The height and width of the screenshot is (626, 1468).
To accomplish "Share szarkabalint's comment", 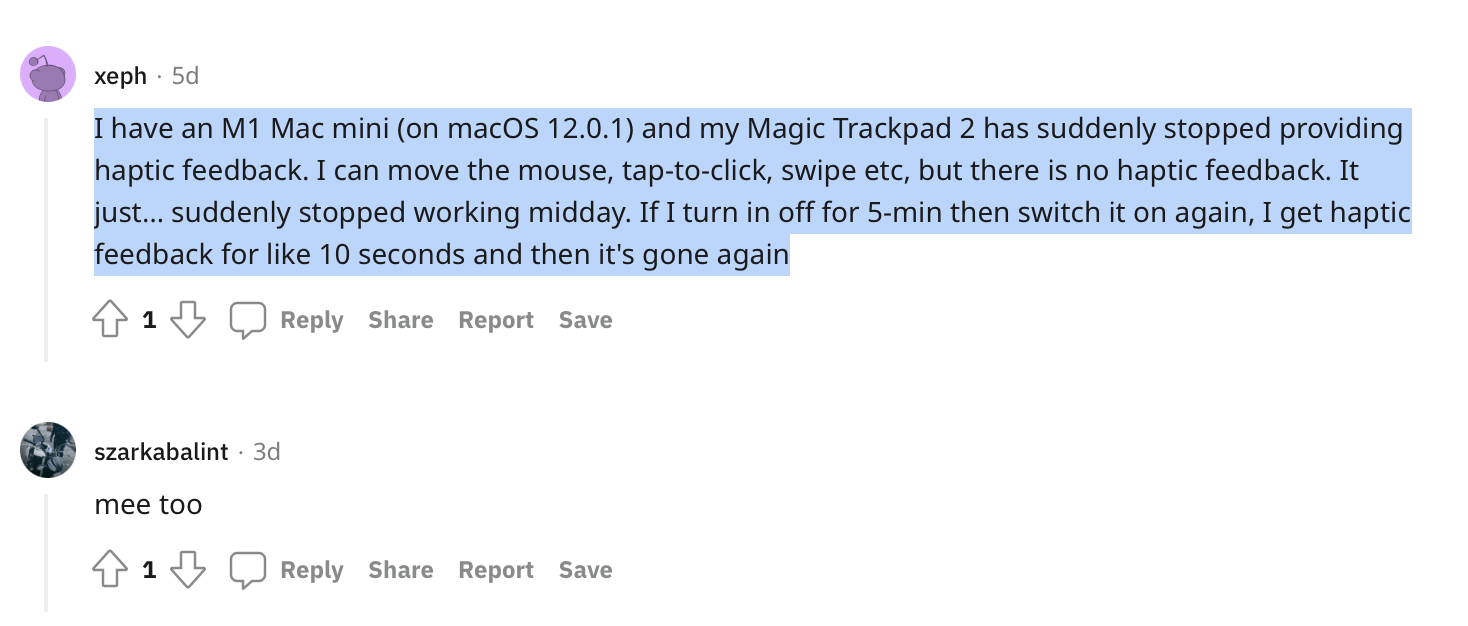I will coord(400,570).
